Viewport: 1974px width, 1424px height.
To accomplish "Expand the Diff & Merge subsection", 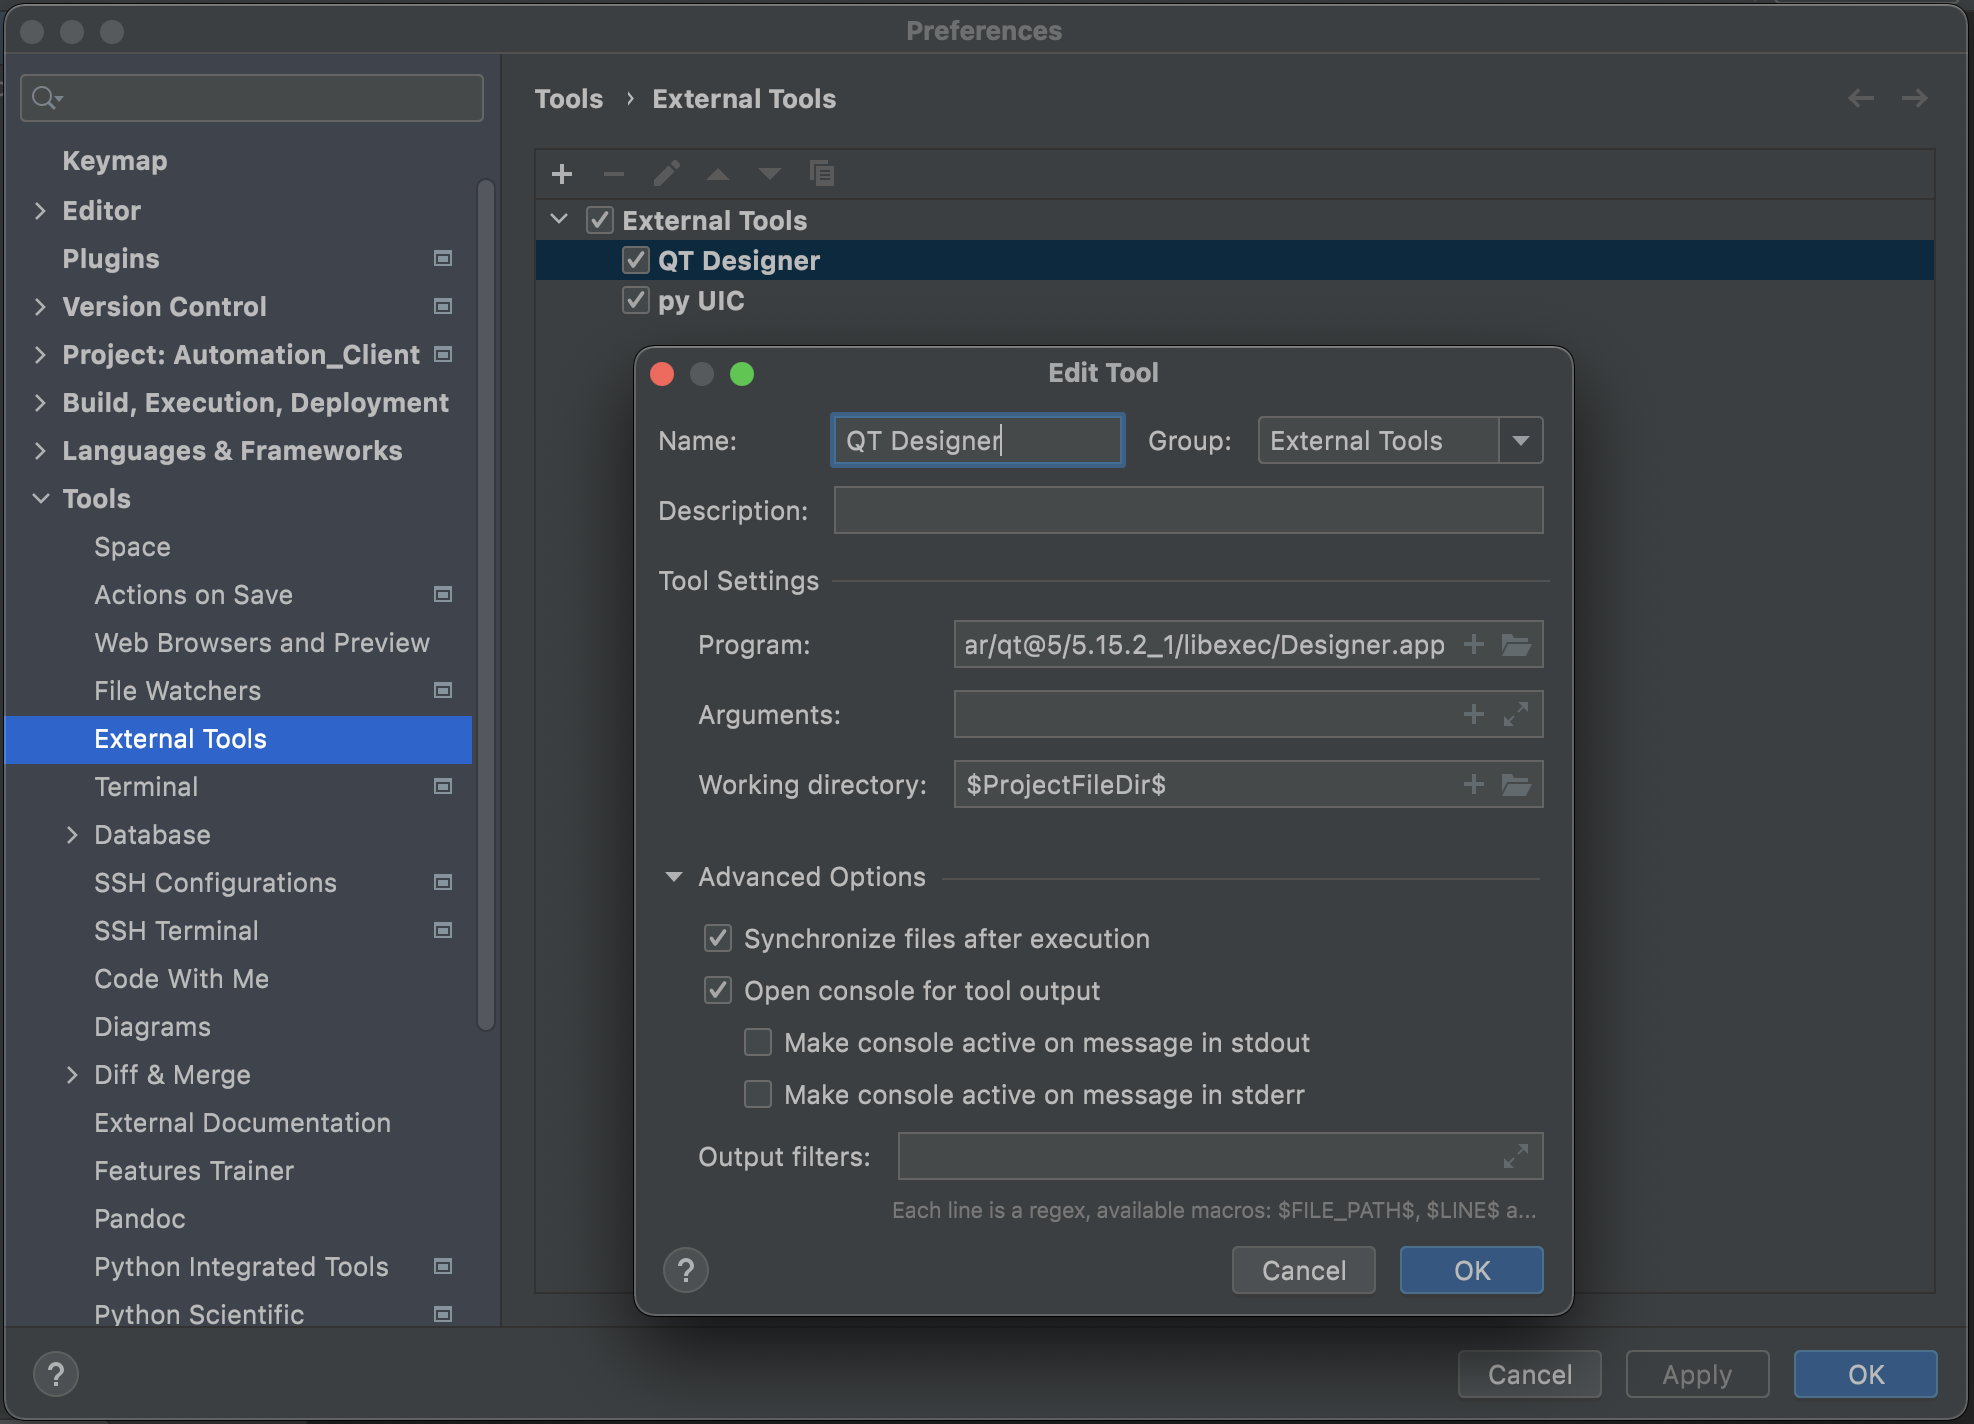I will coord(72,1074).
